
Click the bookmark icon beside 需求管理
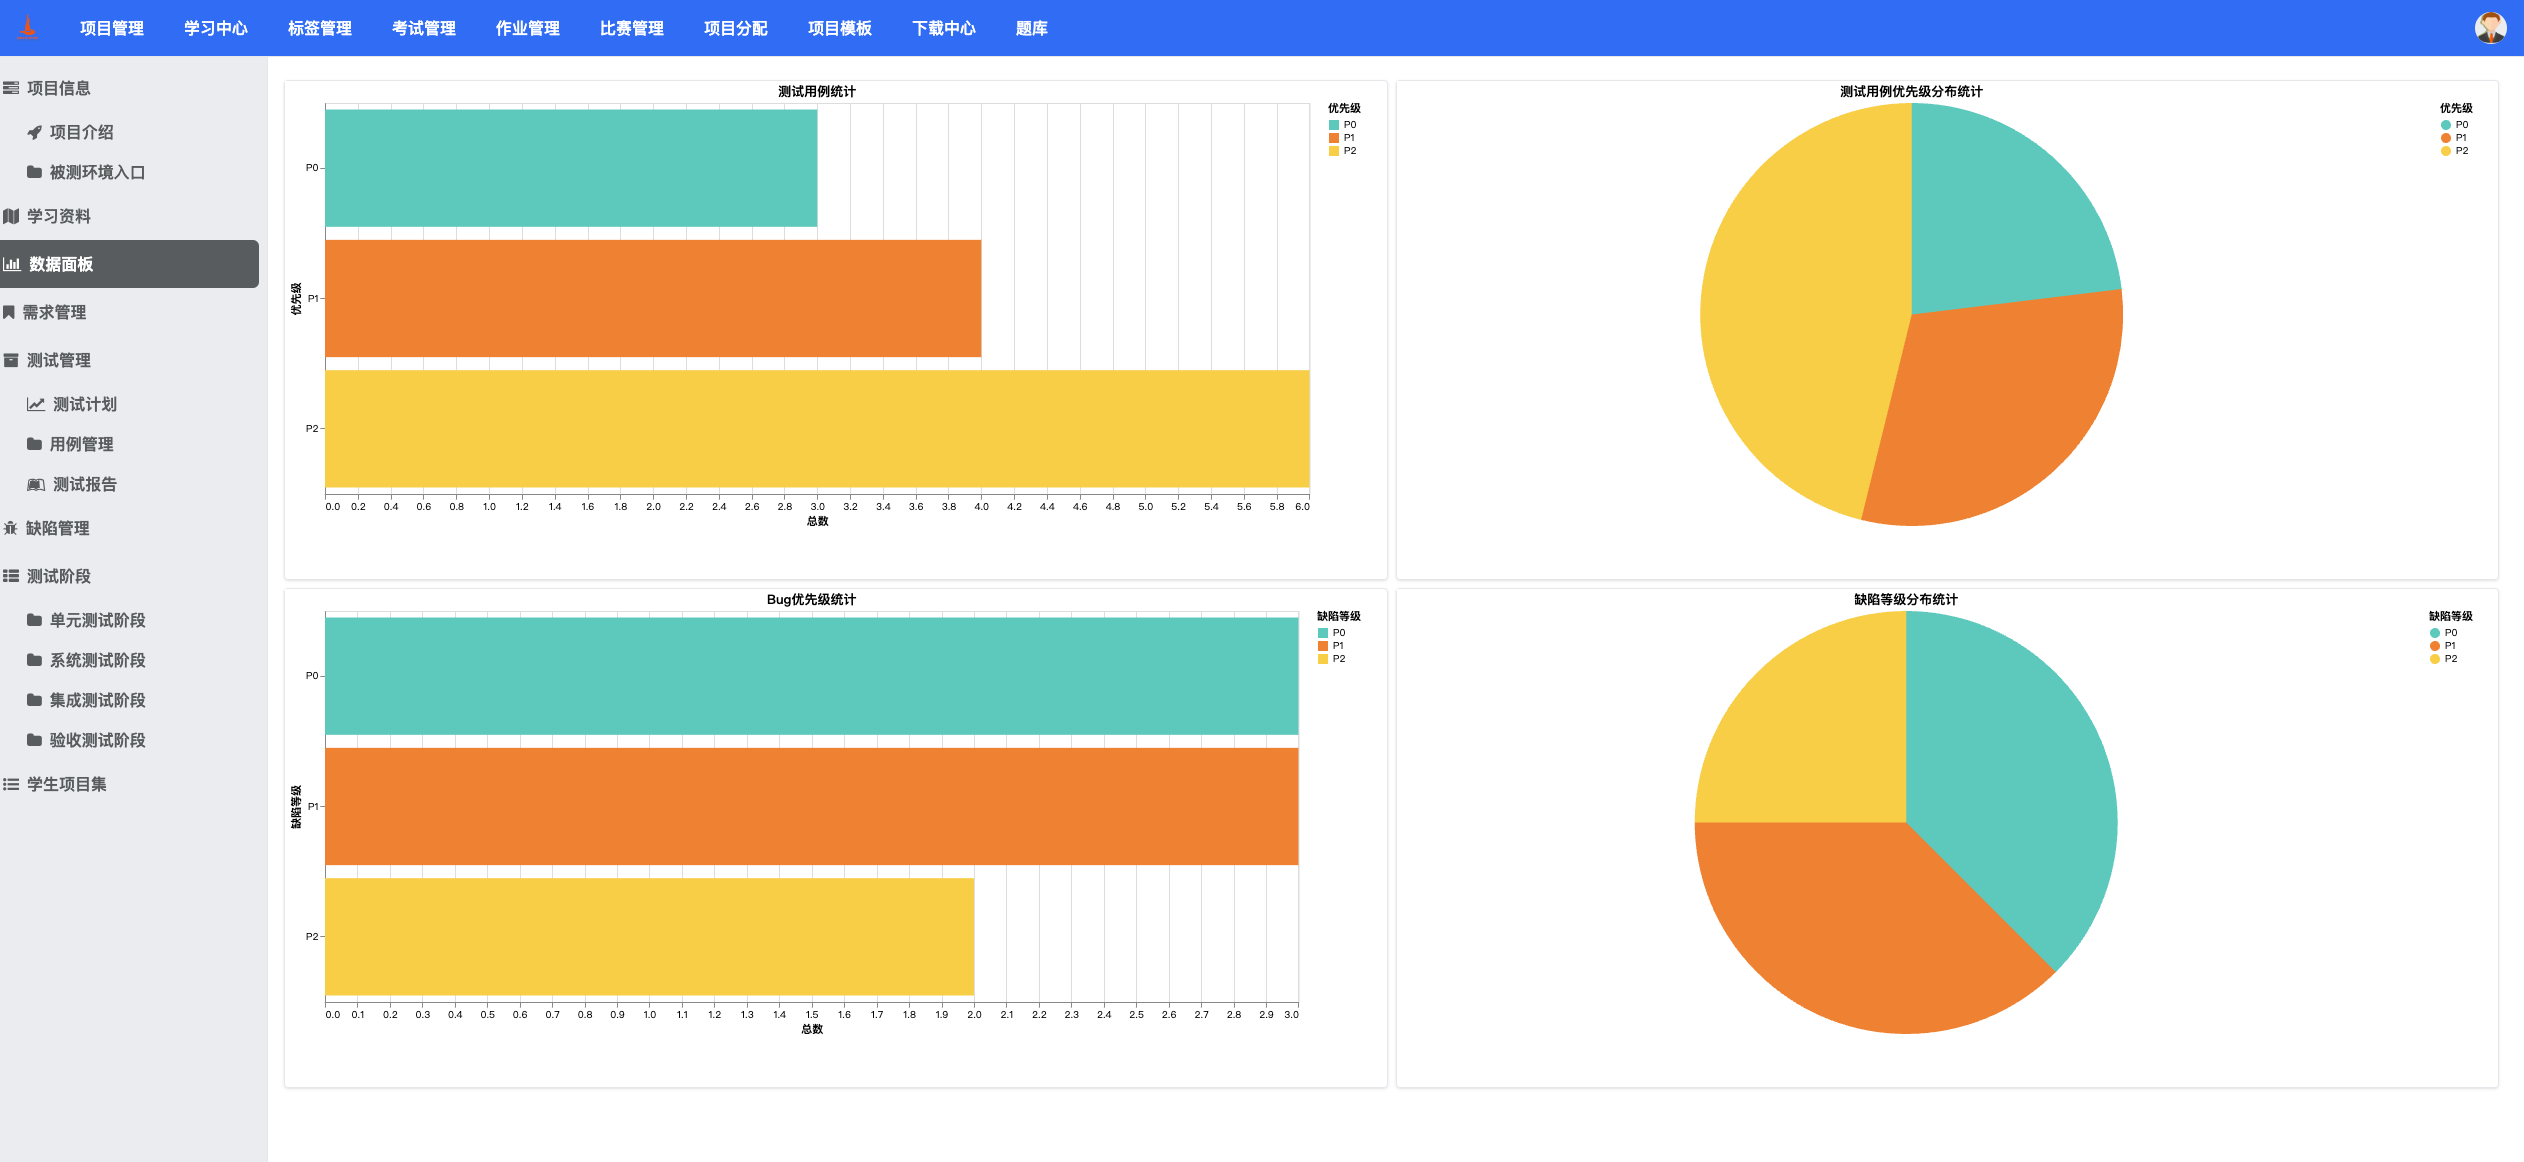point(9,312)
